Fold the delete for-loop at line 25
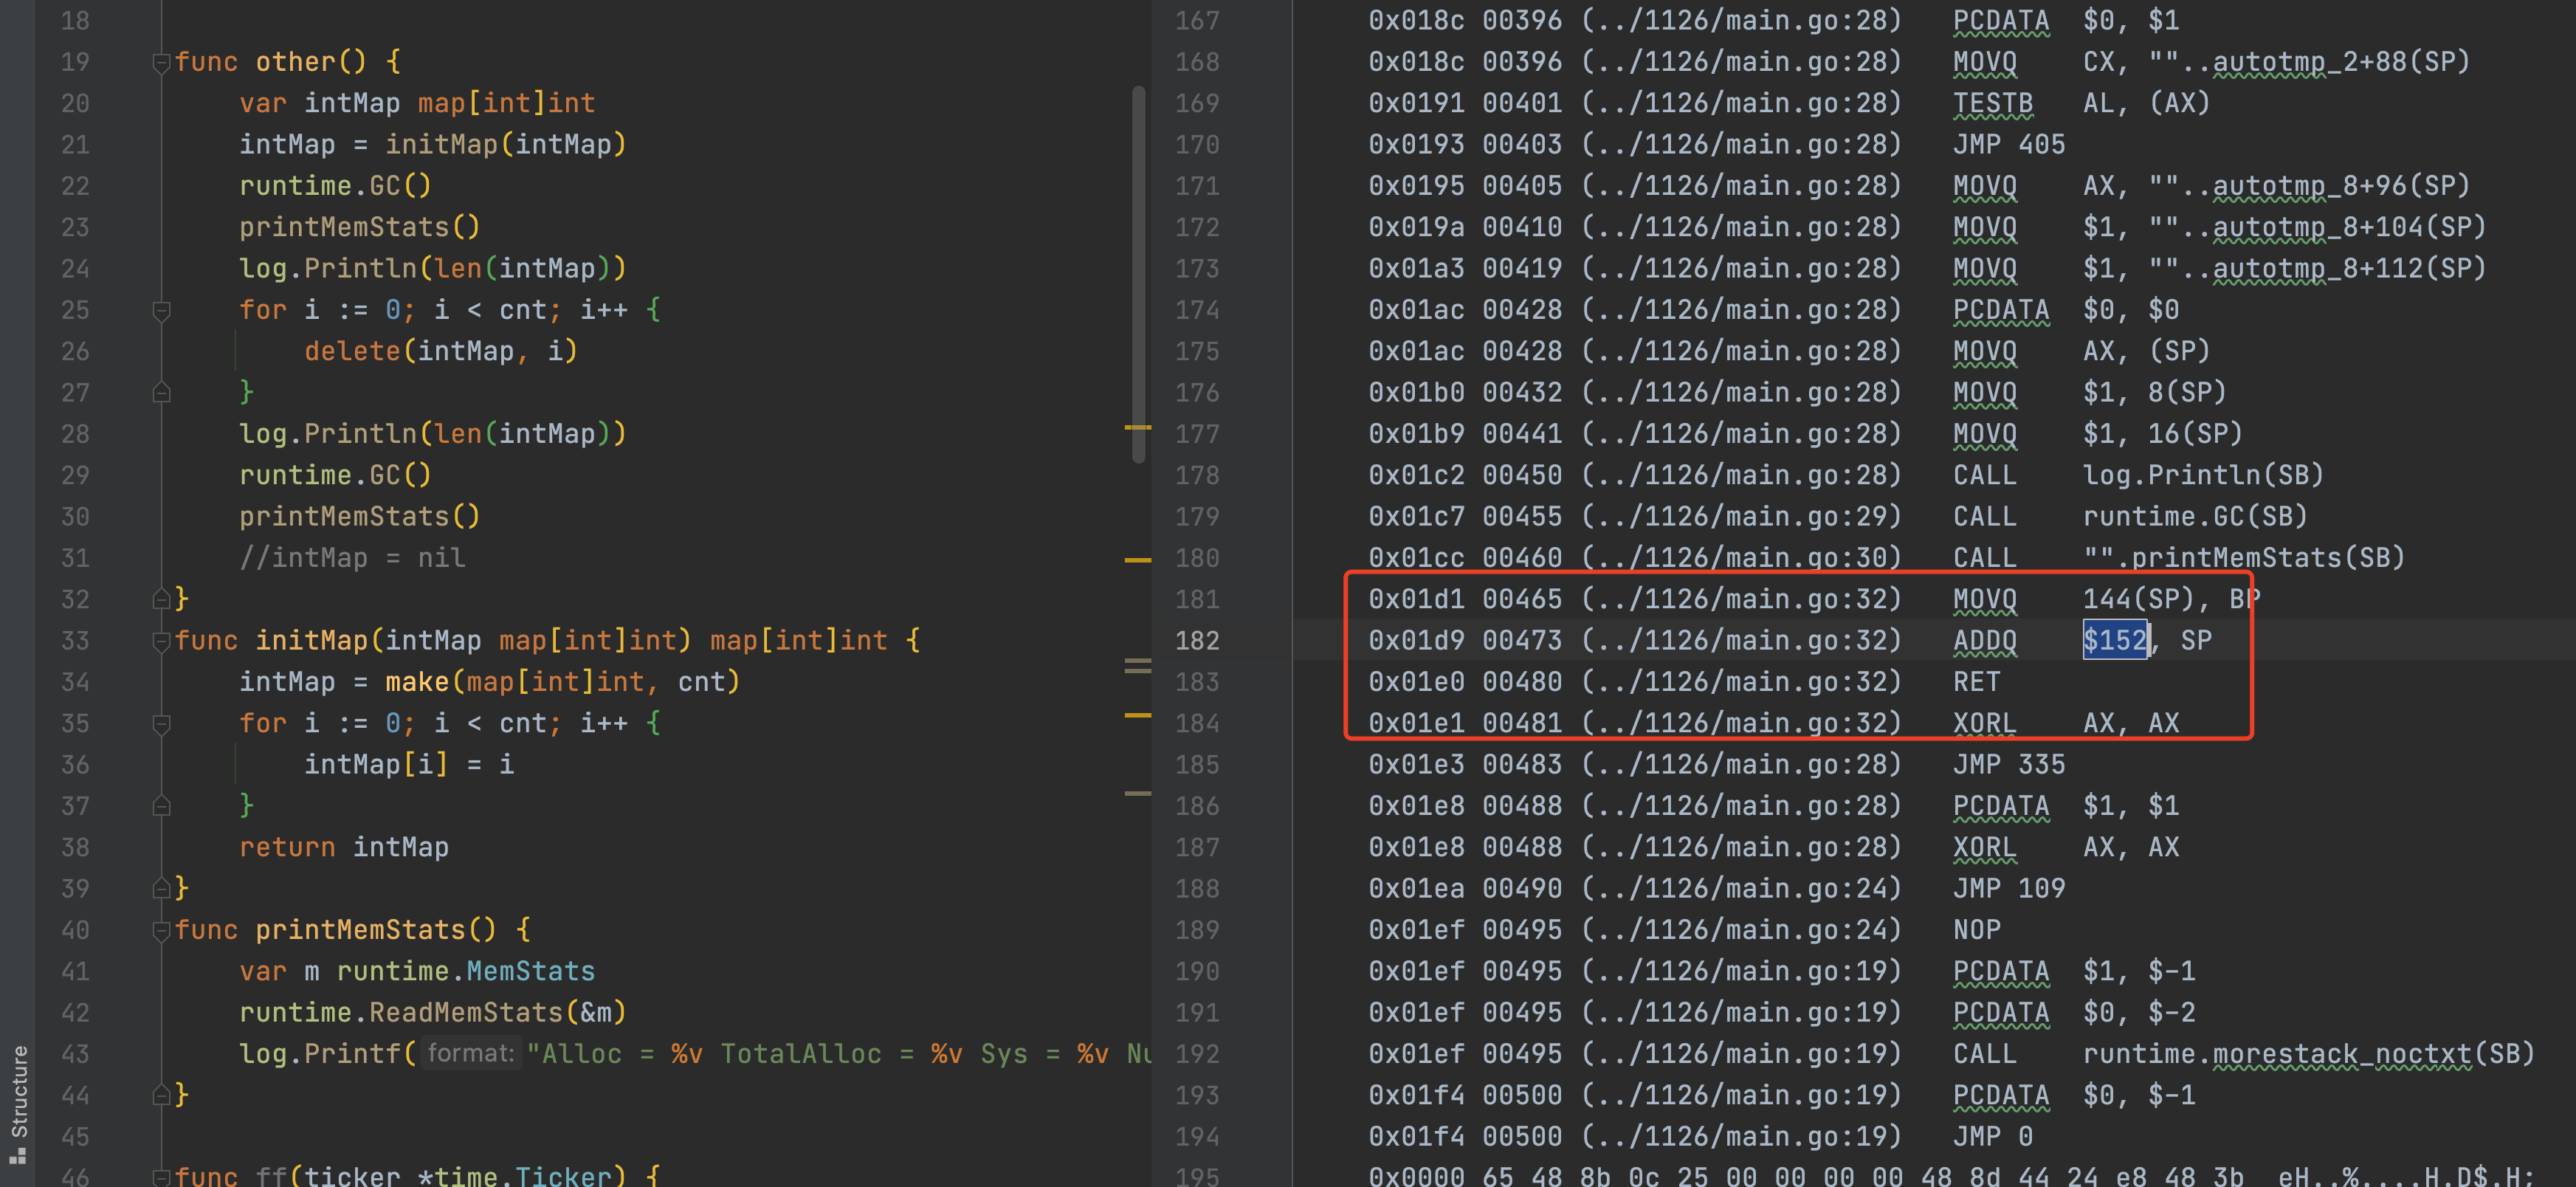Viewport: 2576px width, 1187px height. point(161,311)
